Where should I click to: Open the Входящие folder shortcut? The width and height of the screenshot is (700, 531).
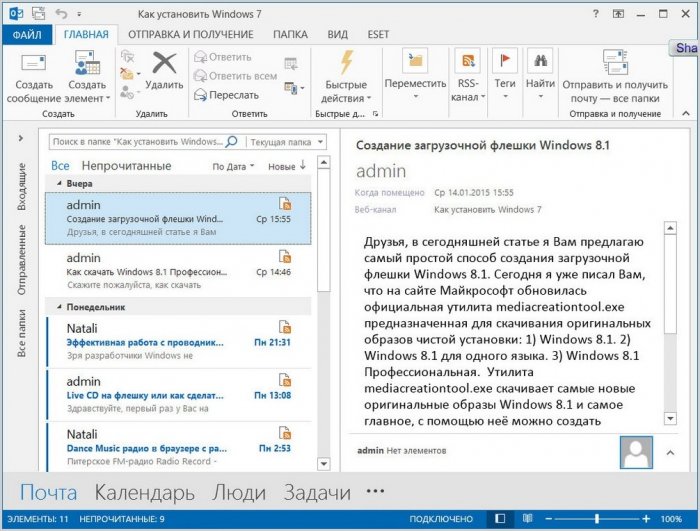coord(21,187)
